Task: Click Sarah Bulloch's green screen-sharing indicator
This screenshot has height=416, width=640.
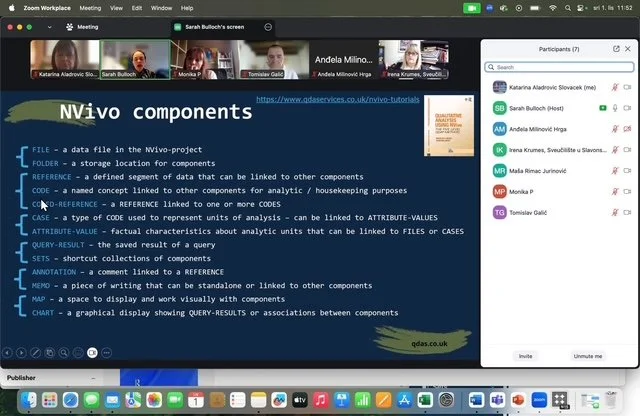Action: [x=602, y=108]
